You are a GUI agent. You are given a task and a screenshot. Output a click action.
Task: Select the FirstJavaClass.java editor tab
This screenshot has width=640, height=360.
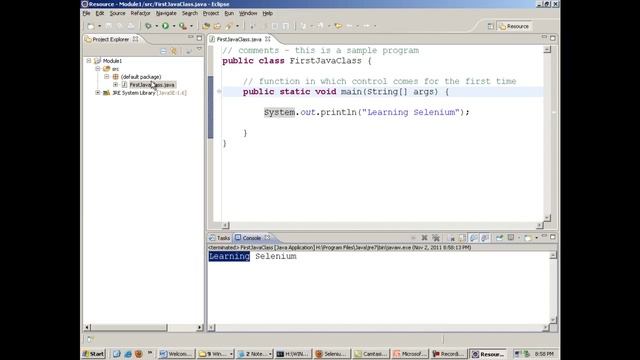pos(239,39)
